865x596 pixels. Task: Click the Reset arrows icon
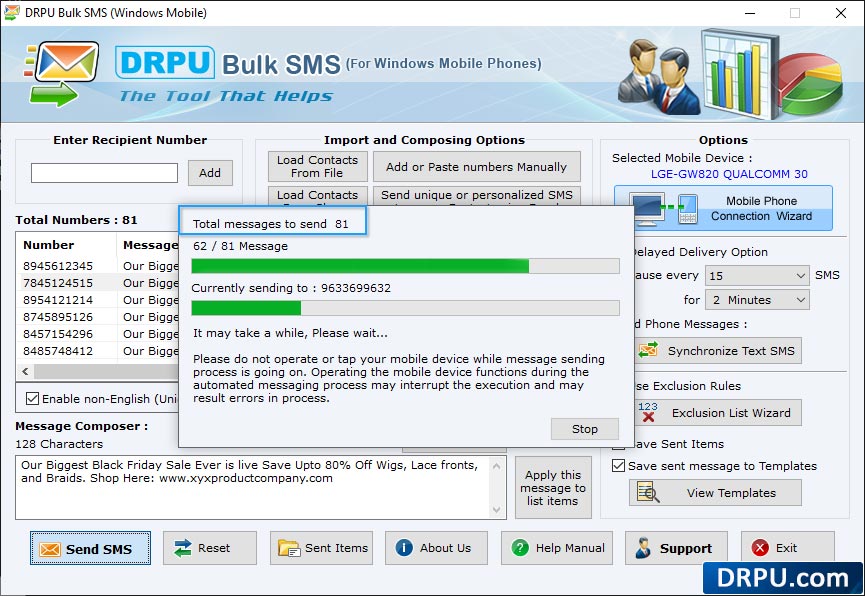pos(182,548)
